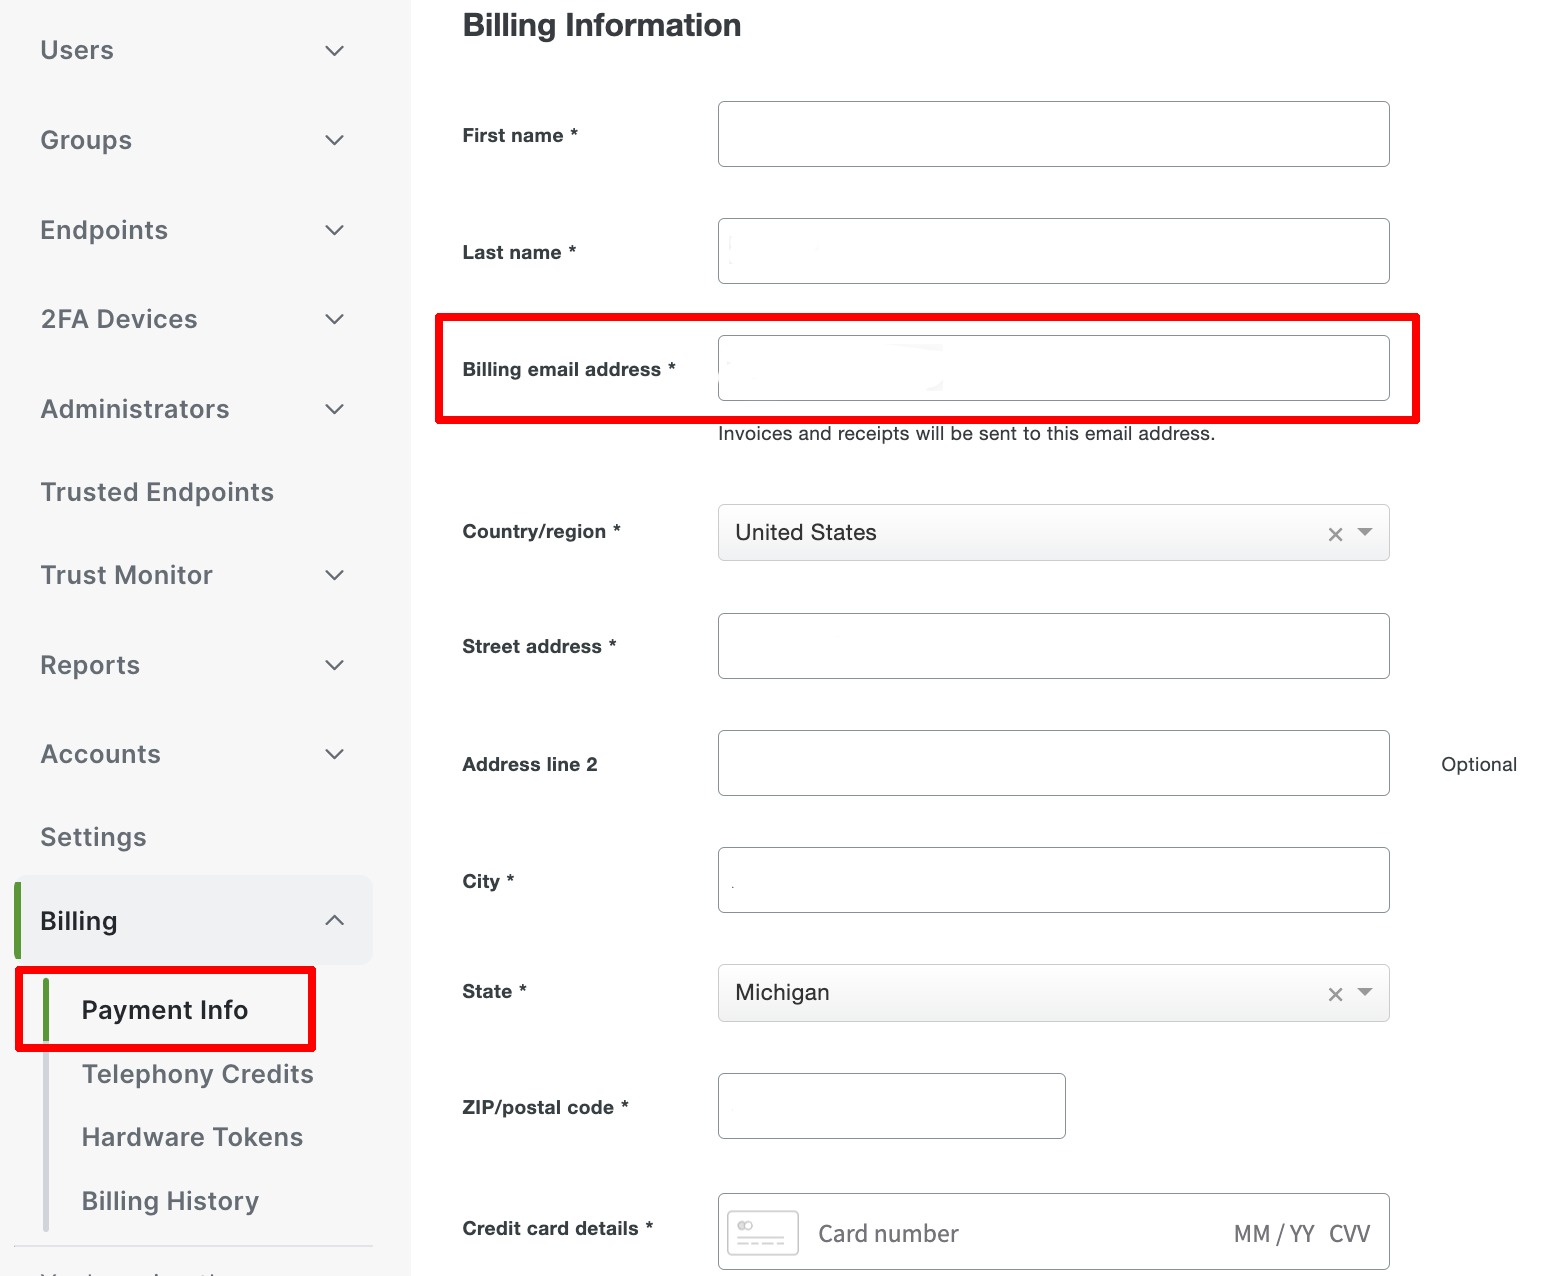Clear the Michigan state selection

1335,993
